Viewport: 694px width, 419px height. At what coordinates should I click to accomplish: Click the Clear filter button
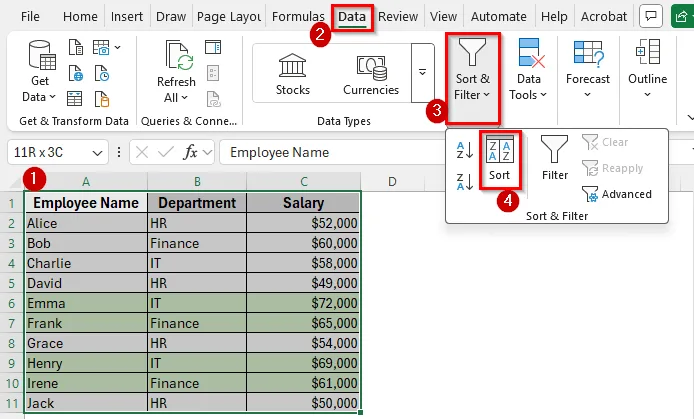click(x=605, y=142)
